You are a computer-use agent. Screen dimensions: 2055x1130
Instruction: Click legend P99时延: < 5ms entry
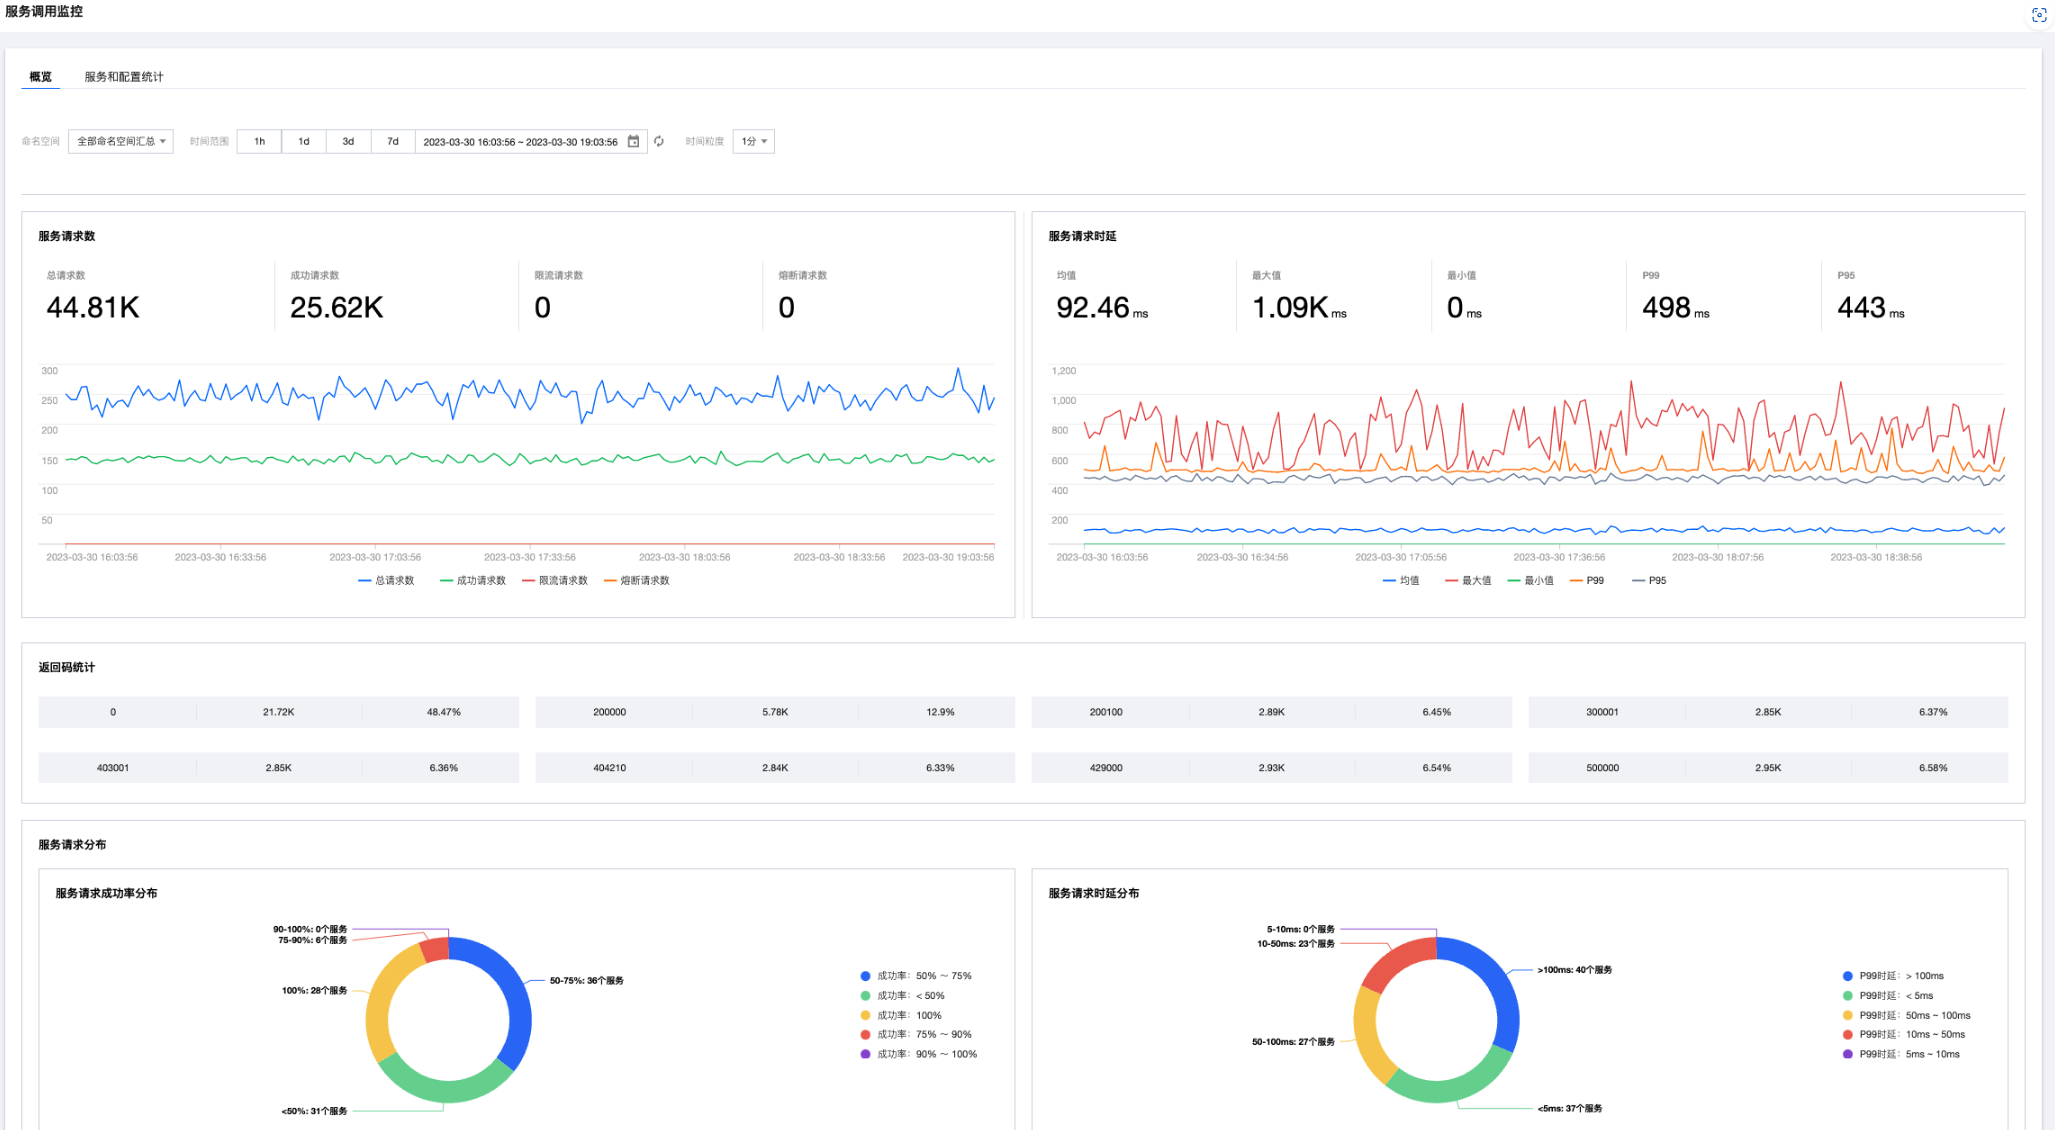(x=1888, y=996)
